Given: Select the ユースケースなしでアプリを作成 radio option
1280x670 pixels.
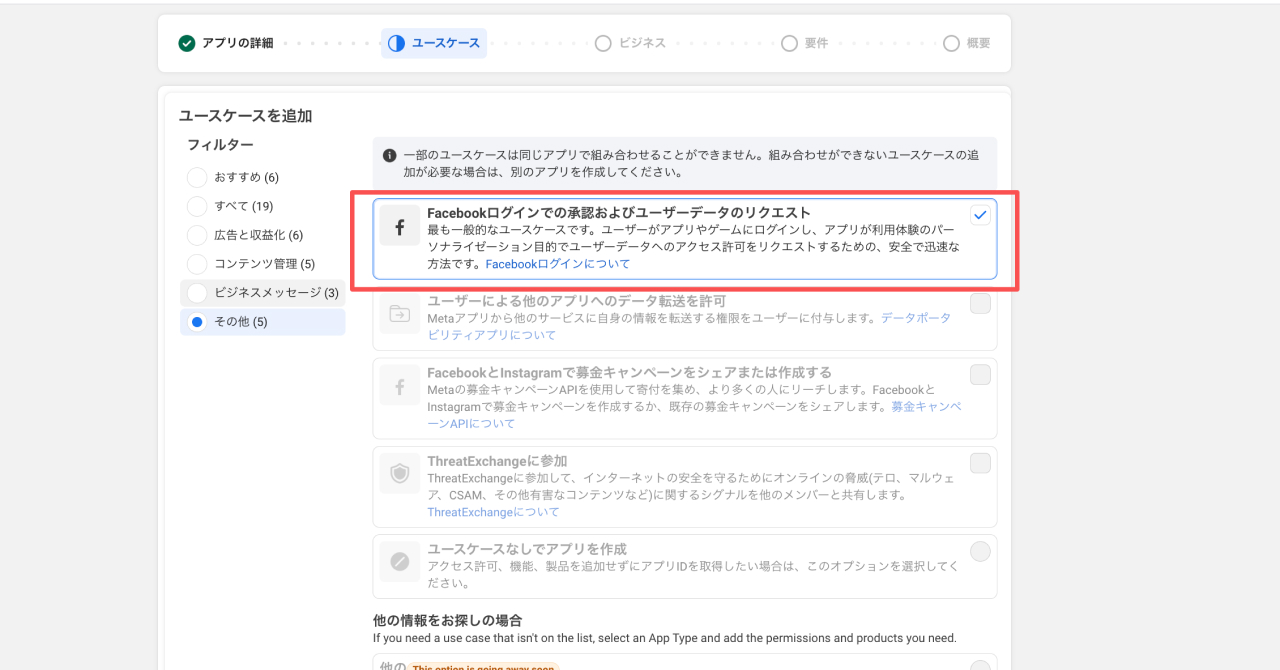Looking at the screenshot, I should (x=980, y=551).
